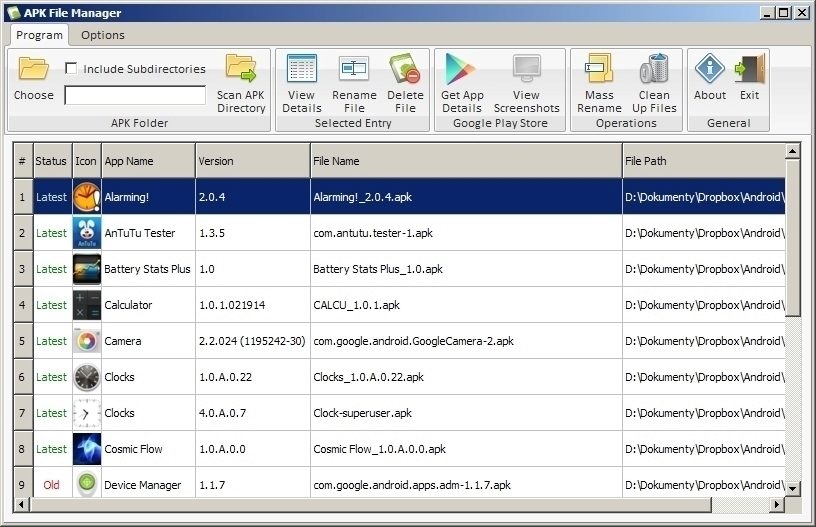Click Clock-superuser.apk file name cell

[x=466, y=413]
